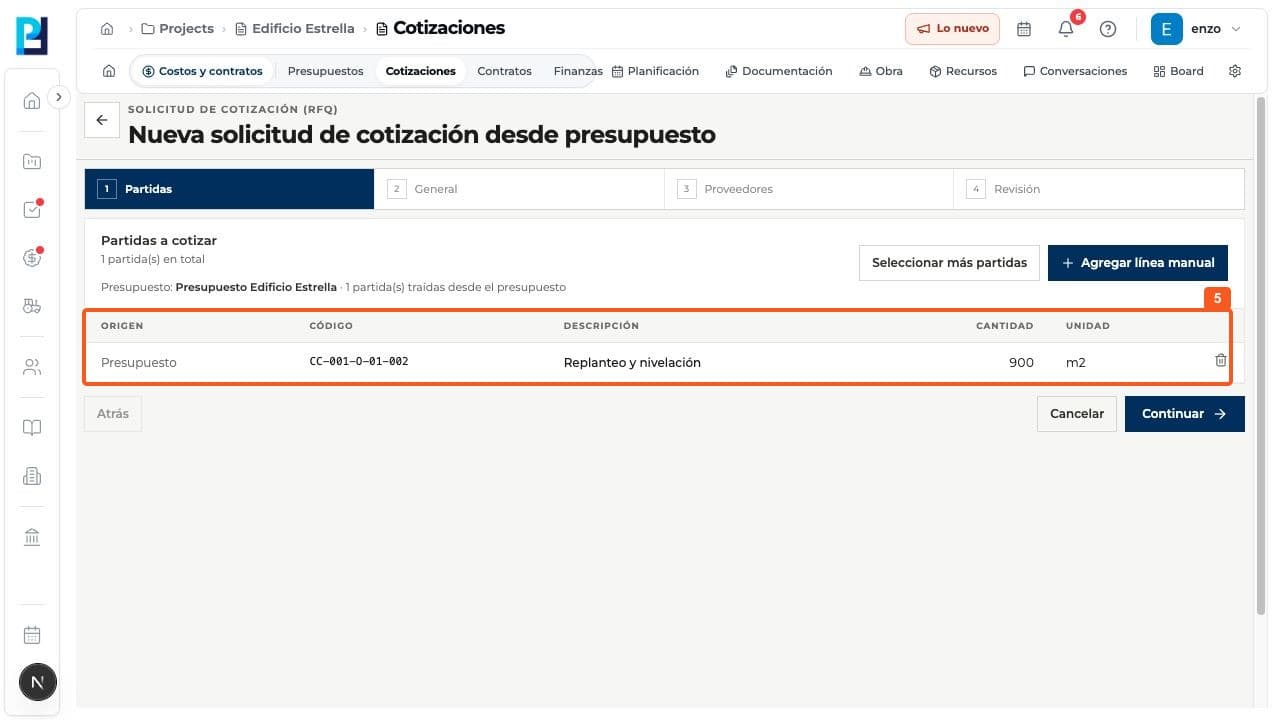Viewport: 1280px width, 720px height.
Task: Expand the sidebar with chevron button
Action: [59, 97]
